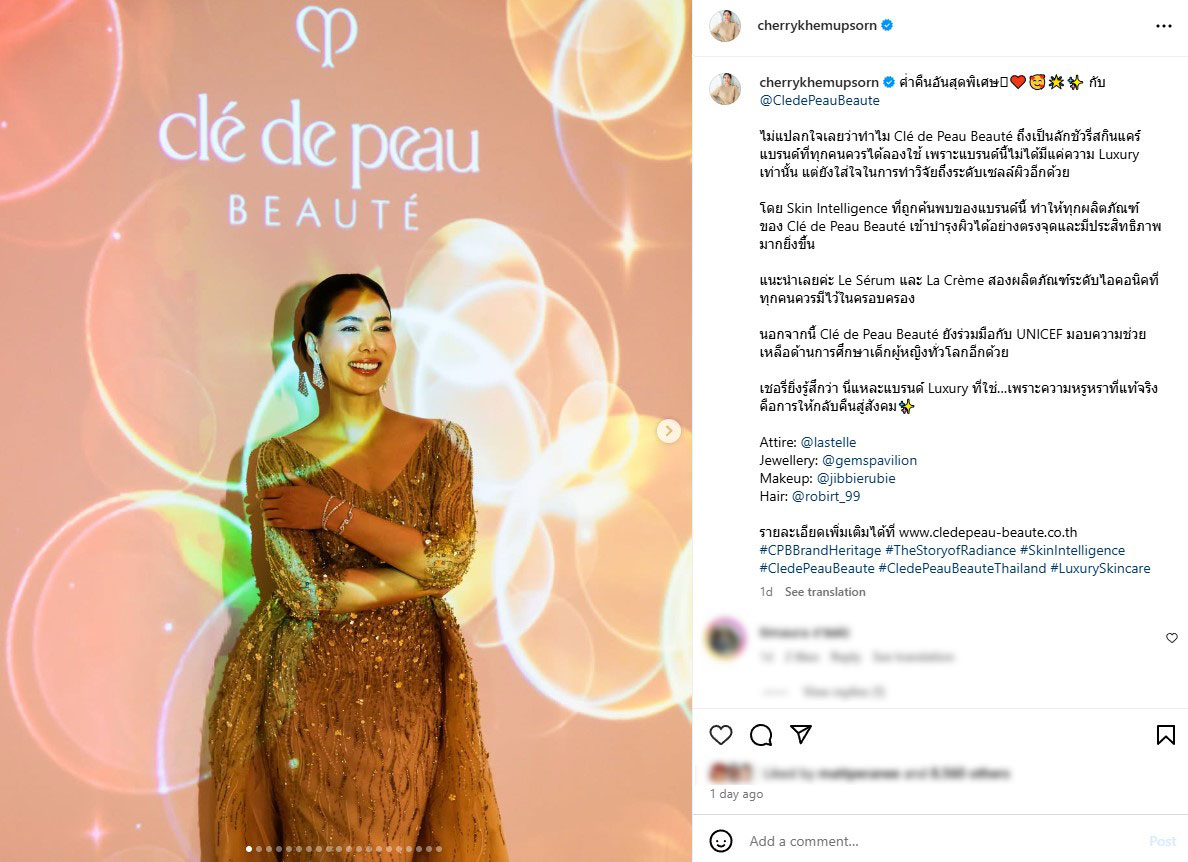Open the header profile avatar
Screen dimensions: 1188x862
click(x=724, y=26)
